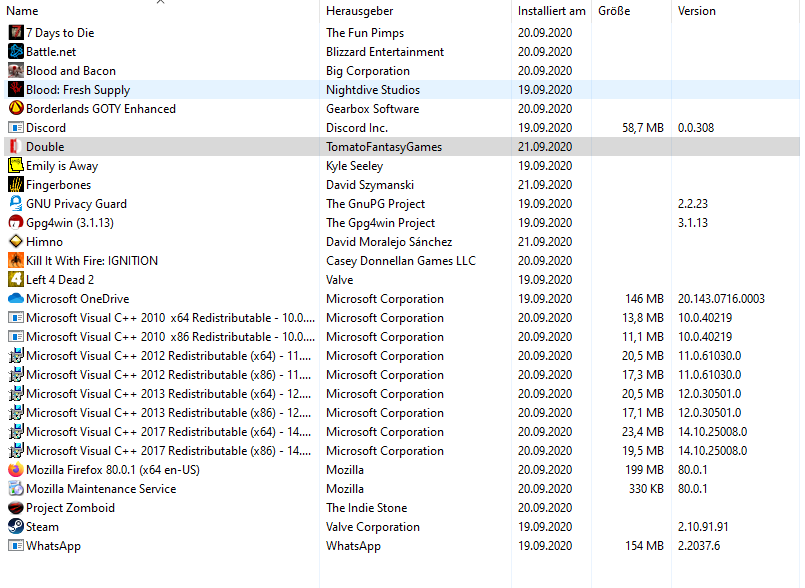Click Steam version 2.10.91.91

pos(703,527)
